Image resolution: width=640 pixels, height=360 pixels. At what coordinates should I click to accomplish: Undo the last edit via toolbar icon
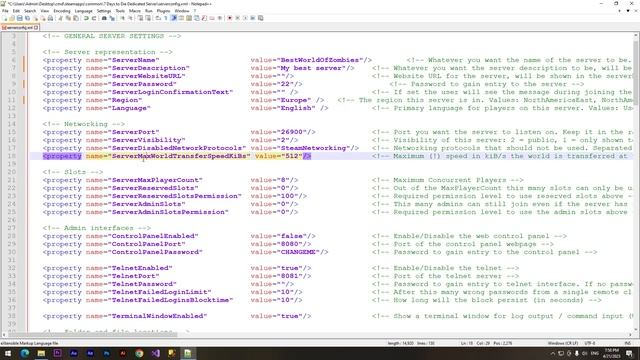87,18
